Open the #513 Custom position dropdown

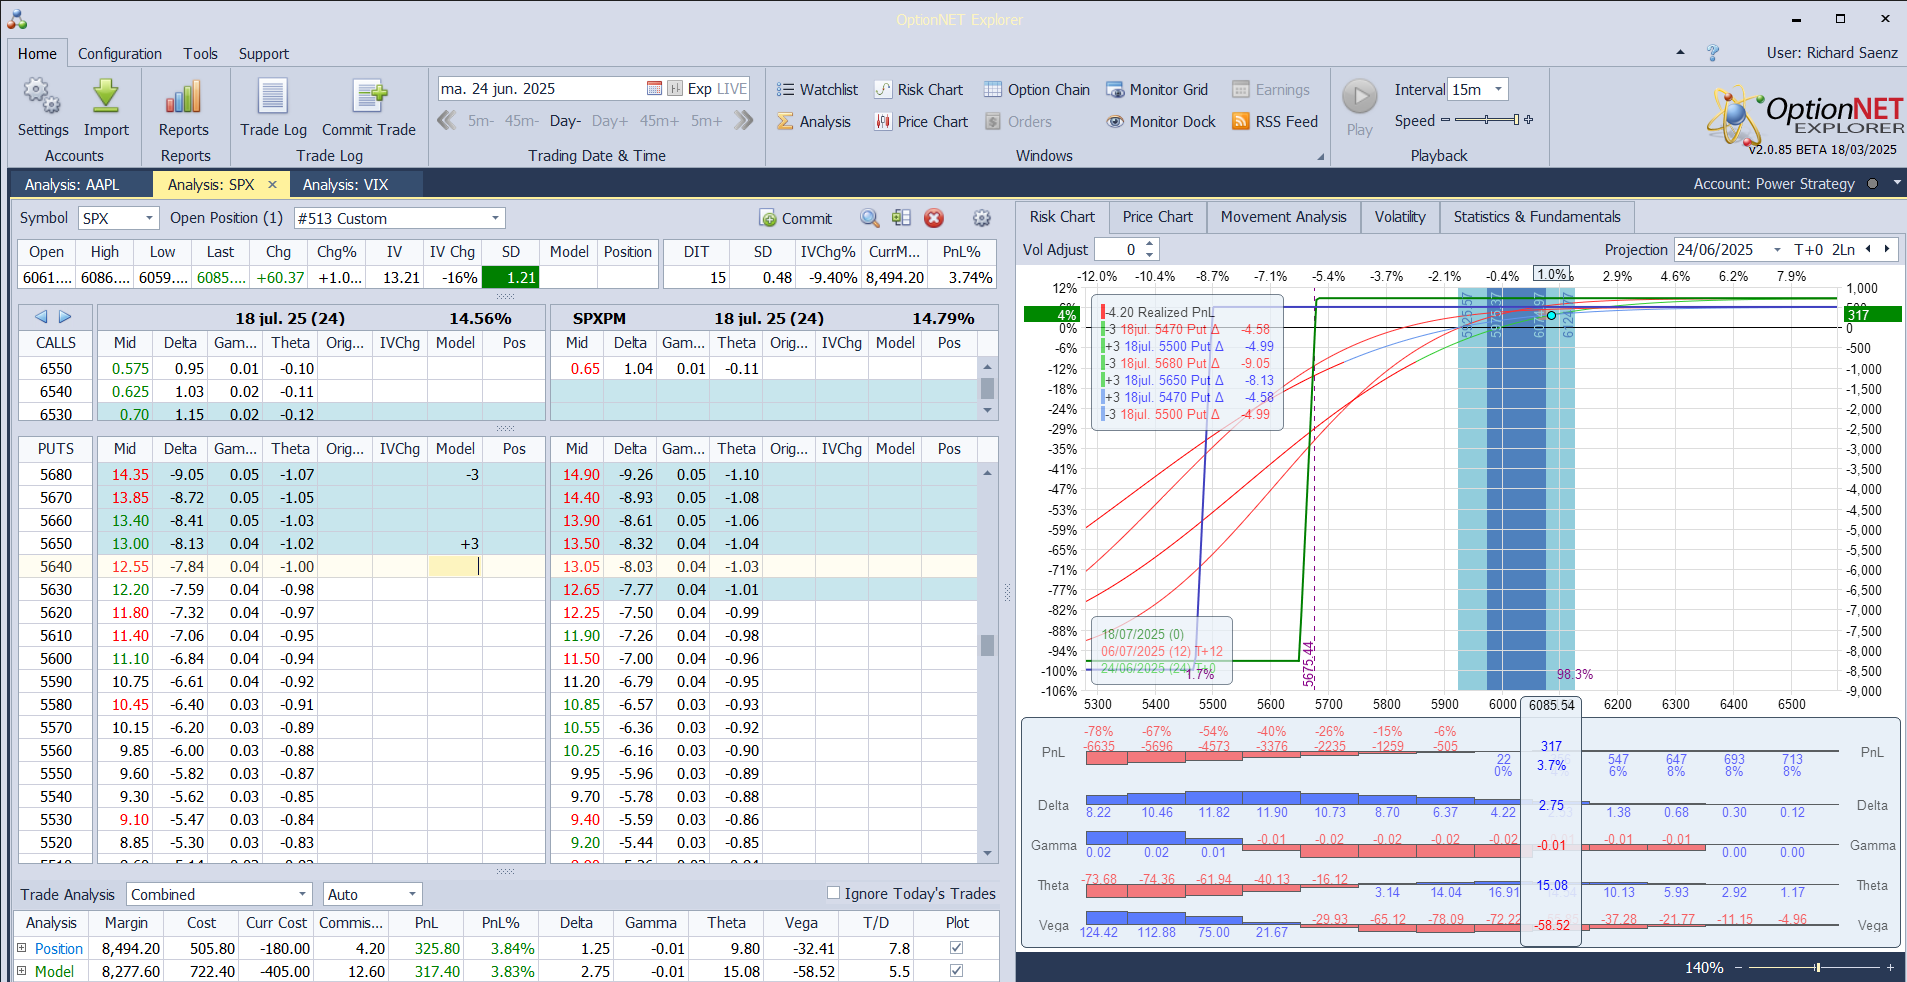(x=495, y=218)
